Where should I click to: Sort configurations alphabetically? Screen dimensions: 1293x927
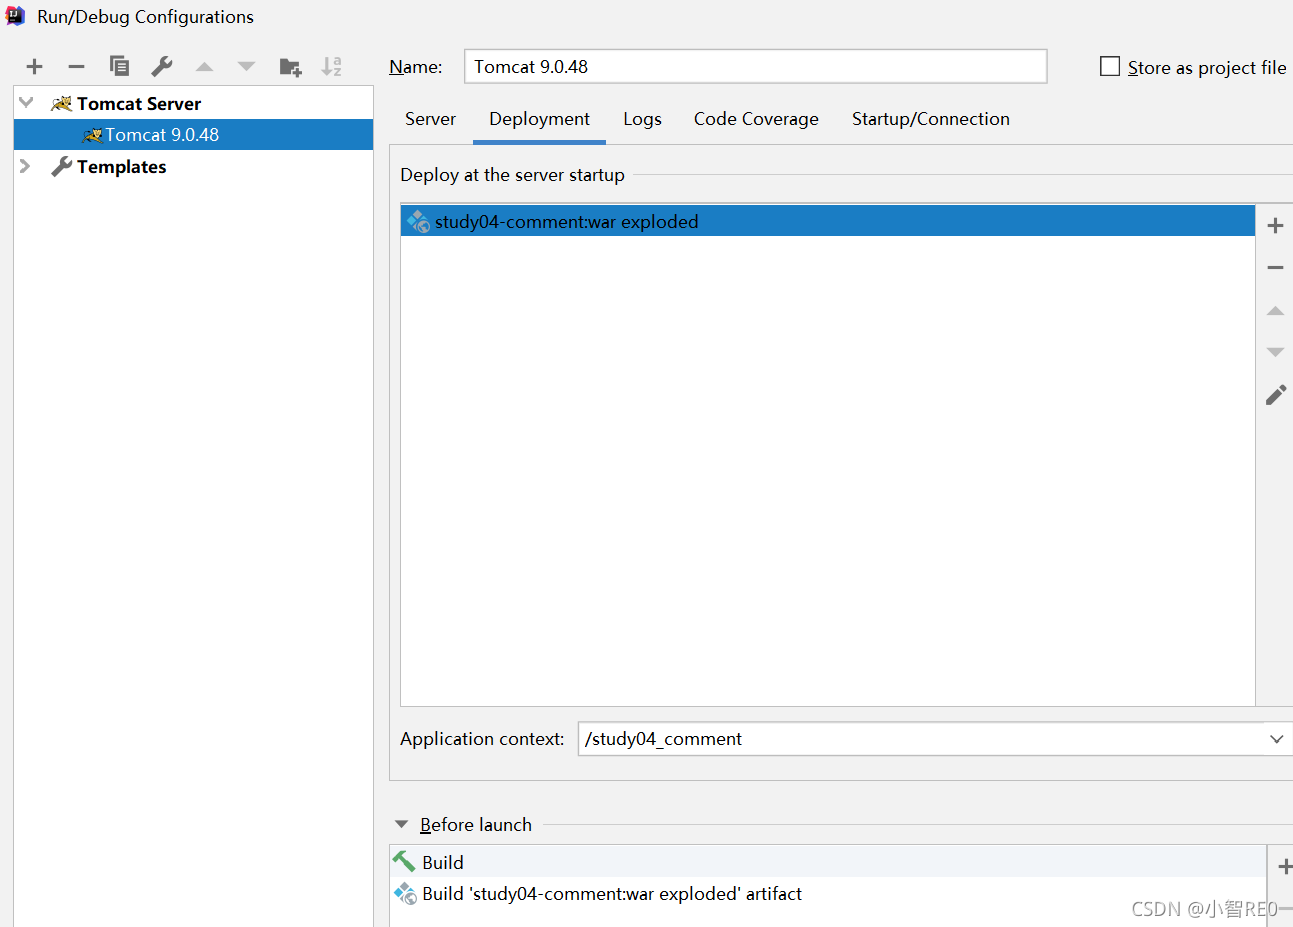pyautogui.click(x=332, y=67)
